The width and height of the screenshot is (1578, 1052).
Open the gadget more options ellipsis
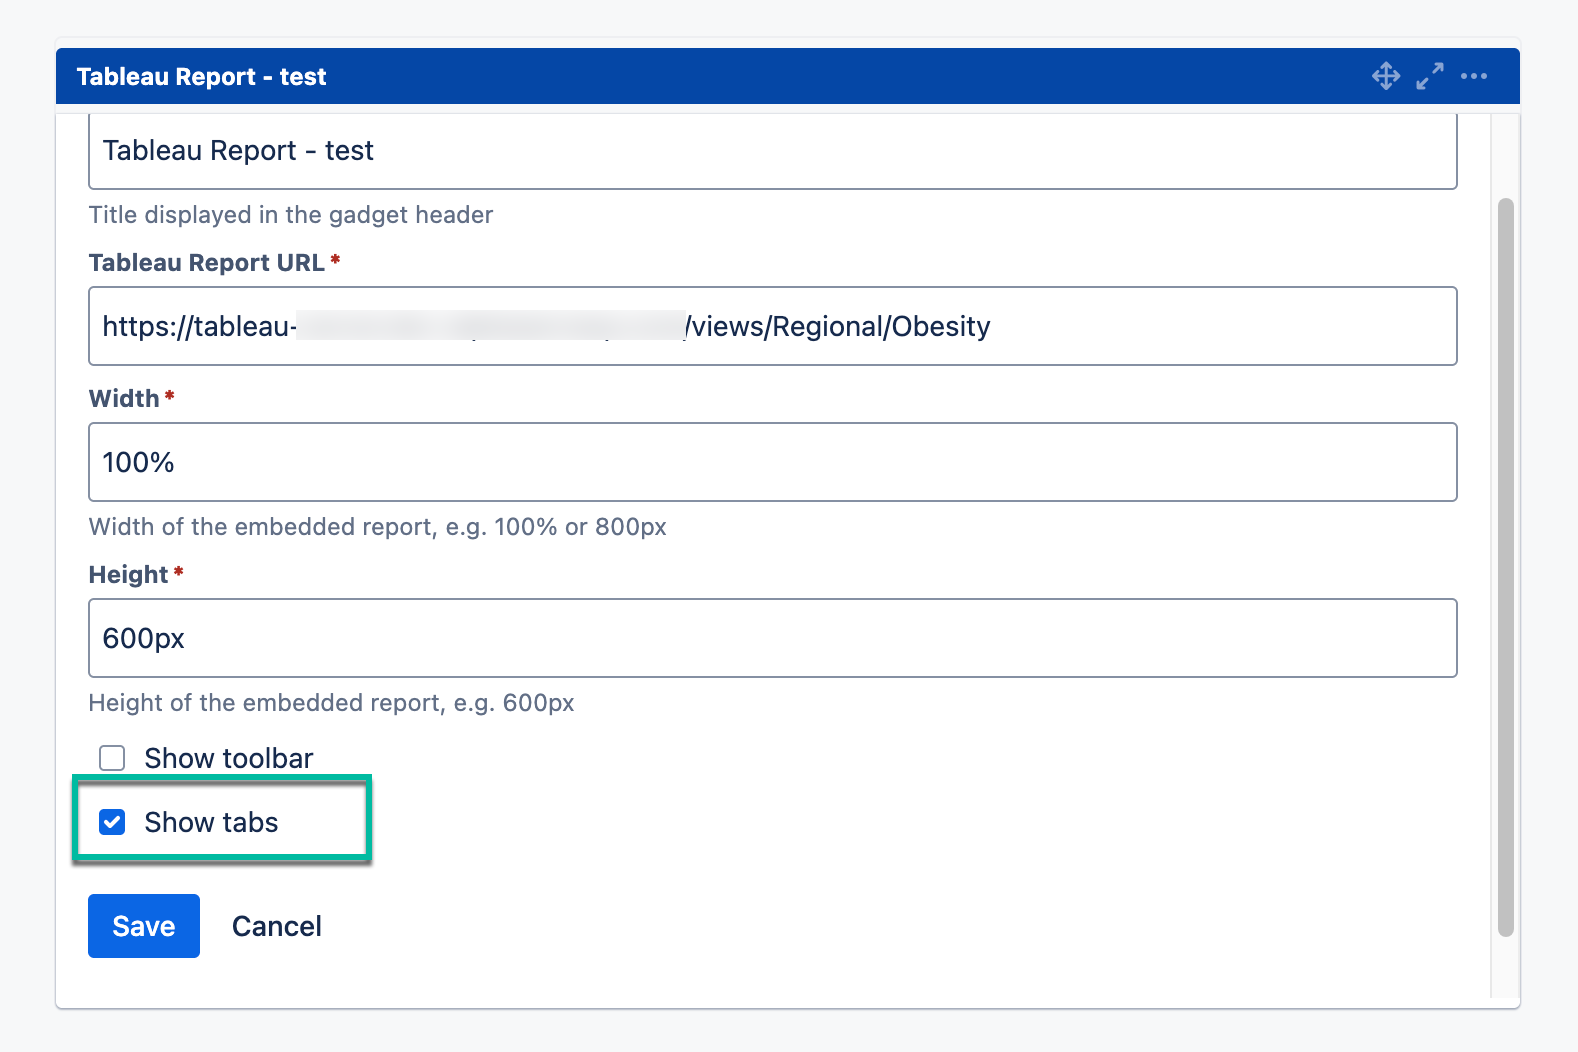pyautogui.click(x=1474, y=76)
